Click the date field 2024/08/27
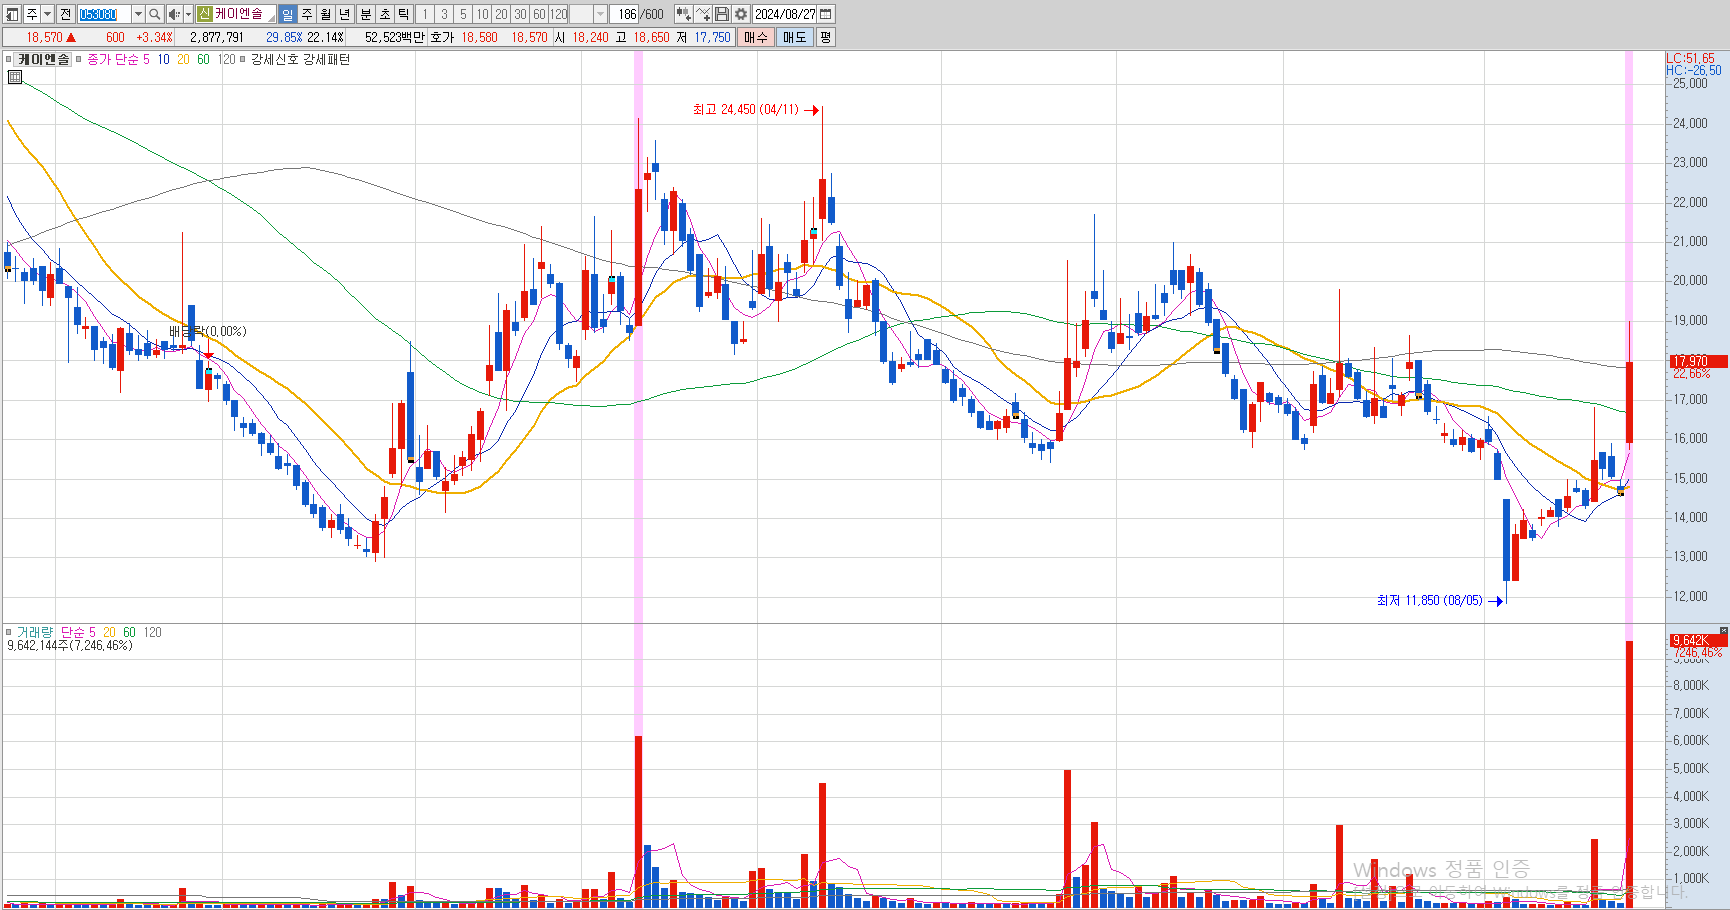This screenshot has width=1730, height=910. (x=785, y=14)
